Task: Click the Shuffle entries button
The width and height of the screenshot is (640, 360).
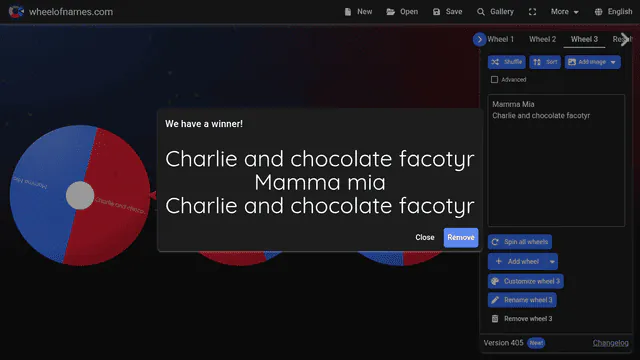Action: [507, 62]
